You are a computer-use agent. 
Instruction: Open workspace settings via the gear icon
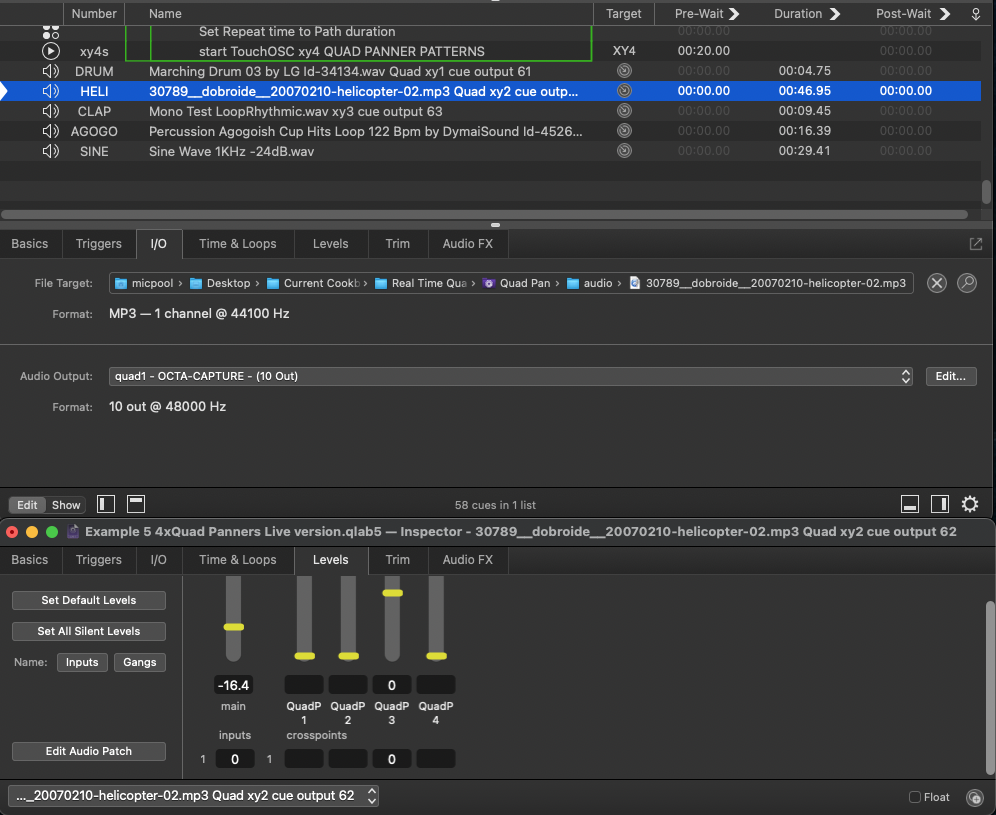pyautogui.click(x=970, y=504)
